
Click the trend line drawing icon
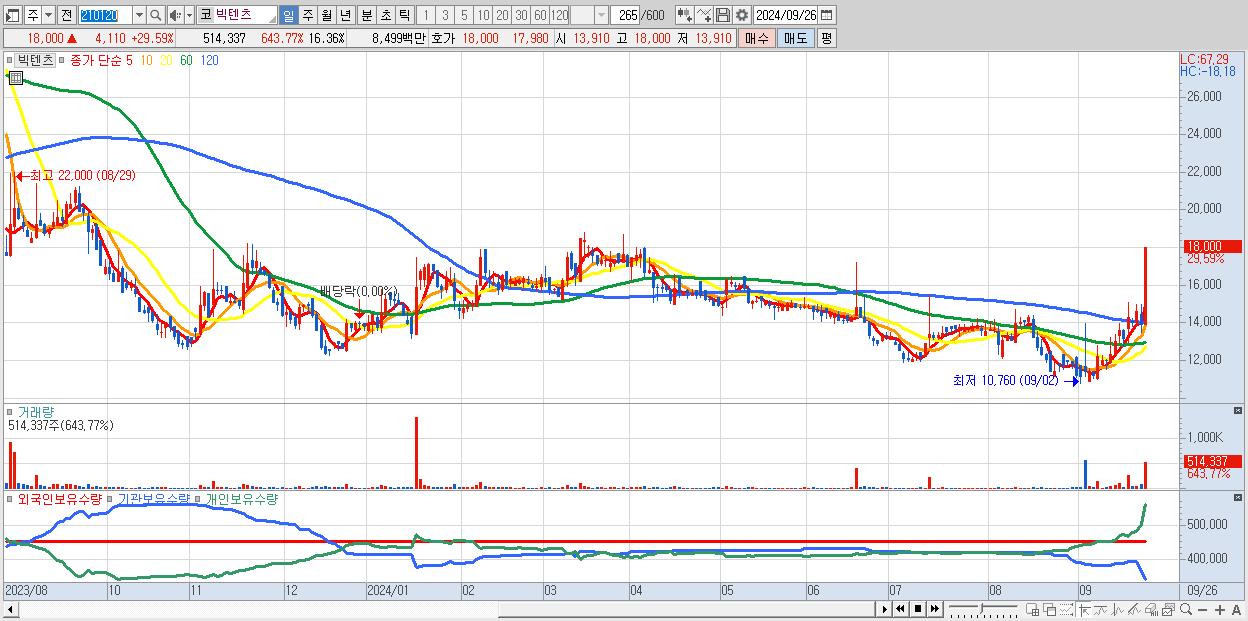[1134, 609]
